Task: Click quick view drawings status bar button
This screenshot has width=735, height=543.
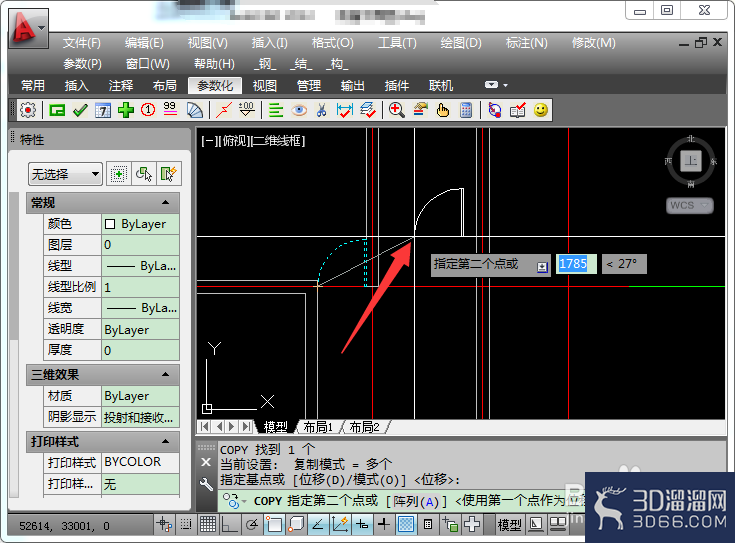Action: (x=558, y=525)
